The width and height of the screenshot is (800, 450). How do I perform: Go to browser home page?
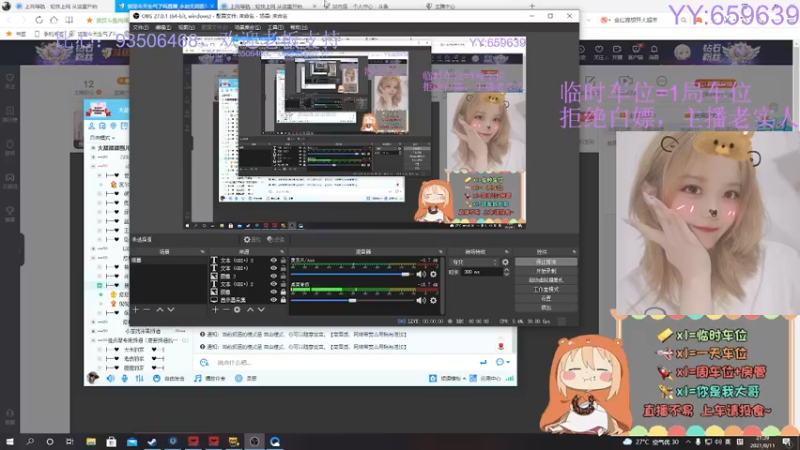(x=54, y=20)
